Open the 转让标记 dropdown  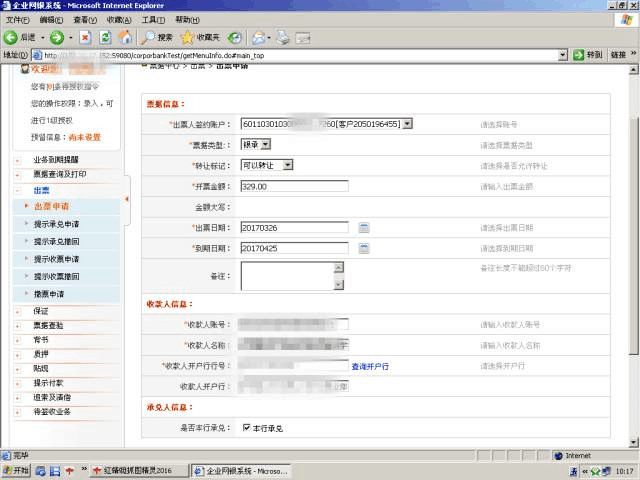(288, 165)
